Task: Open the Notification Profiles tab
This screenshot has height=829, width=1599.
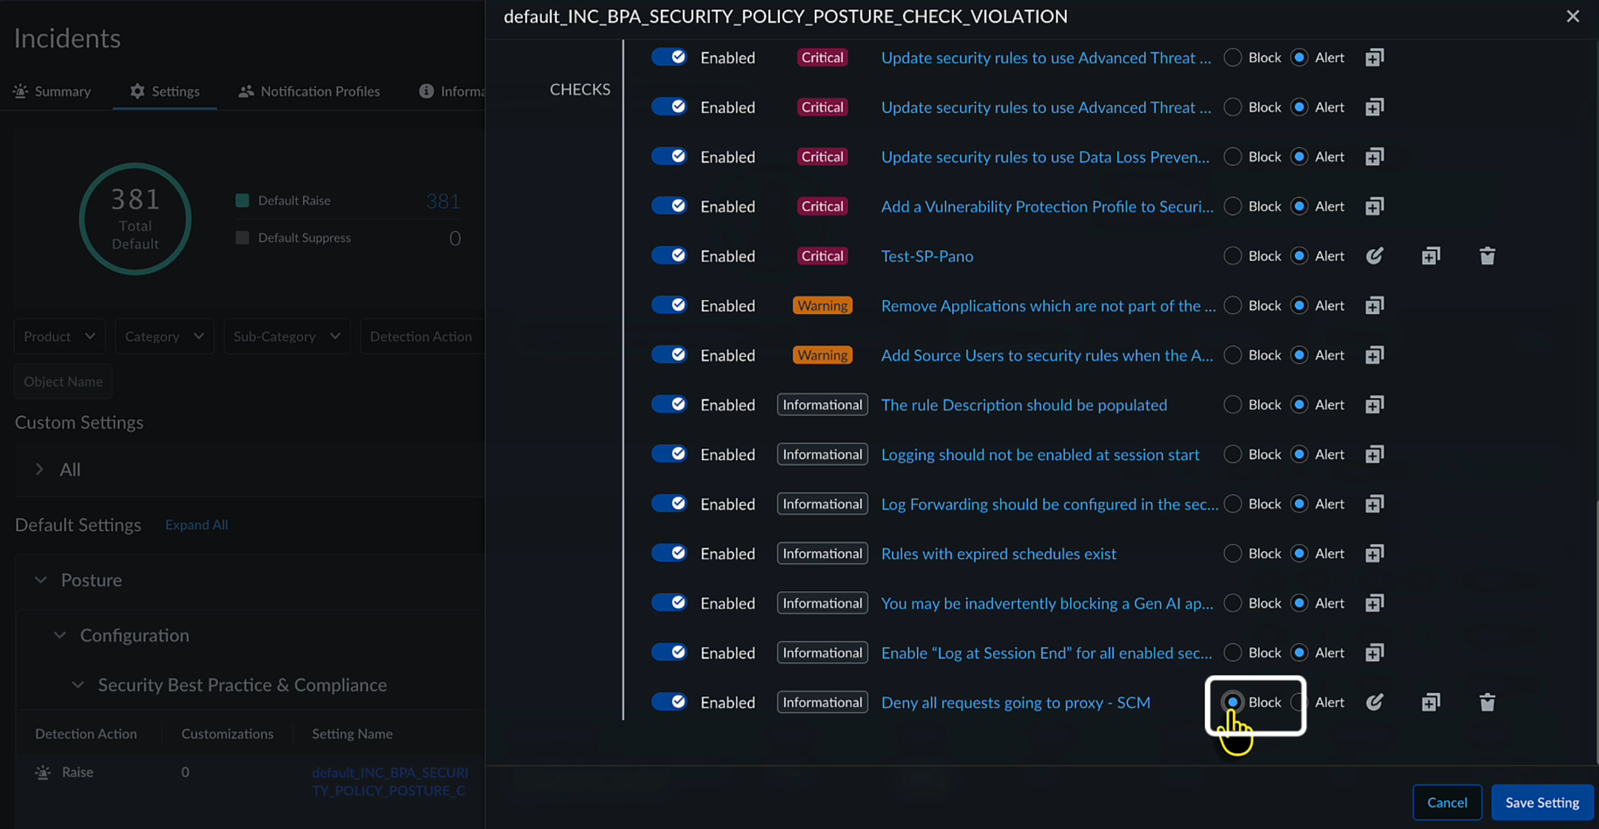Action: pos(309,91)
